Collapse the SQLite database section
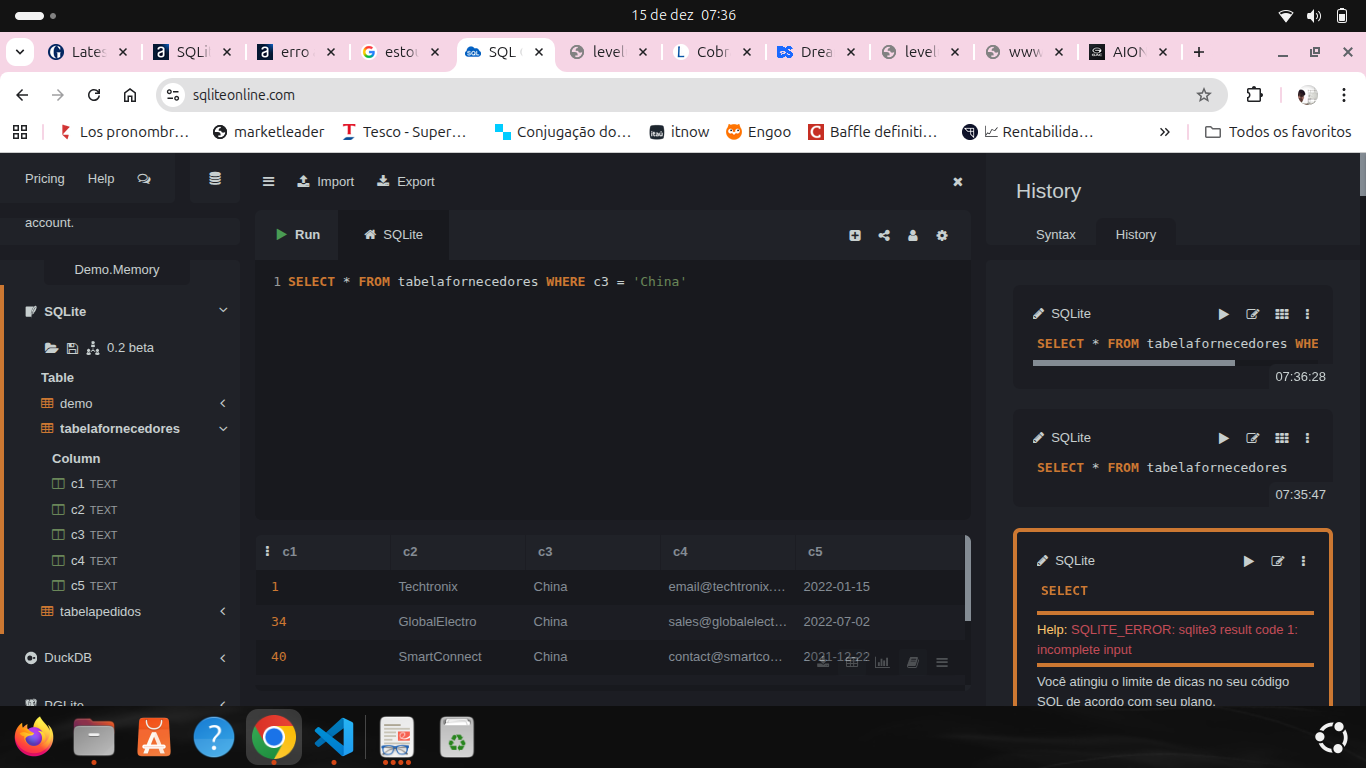This screenshot has height=768, width=1366. [x=223, y=312]
